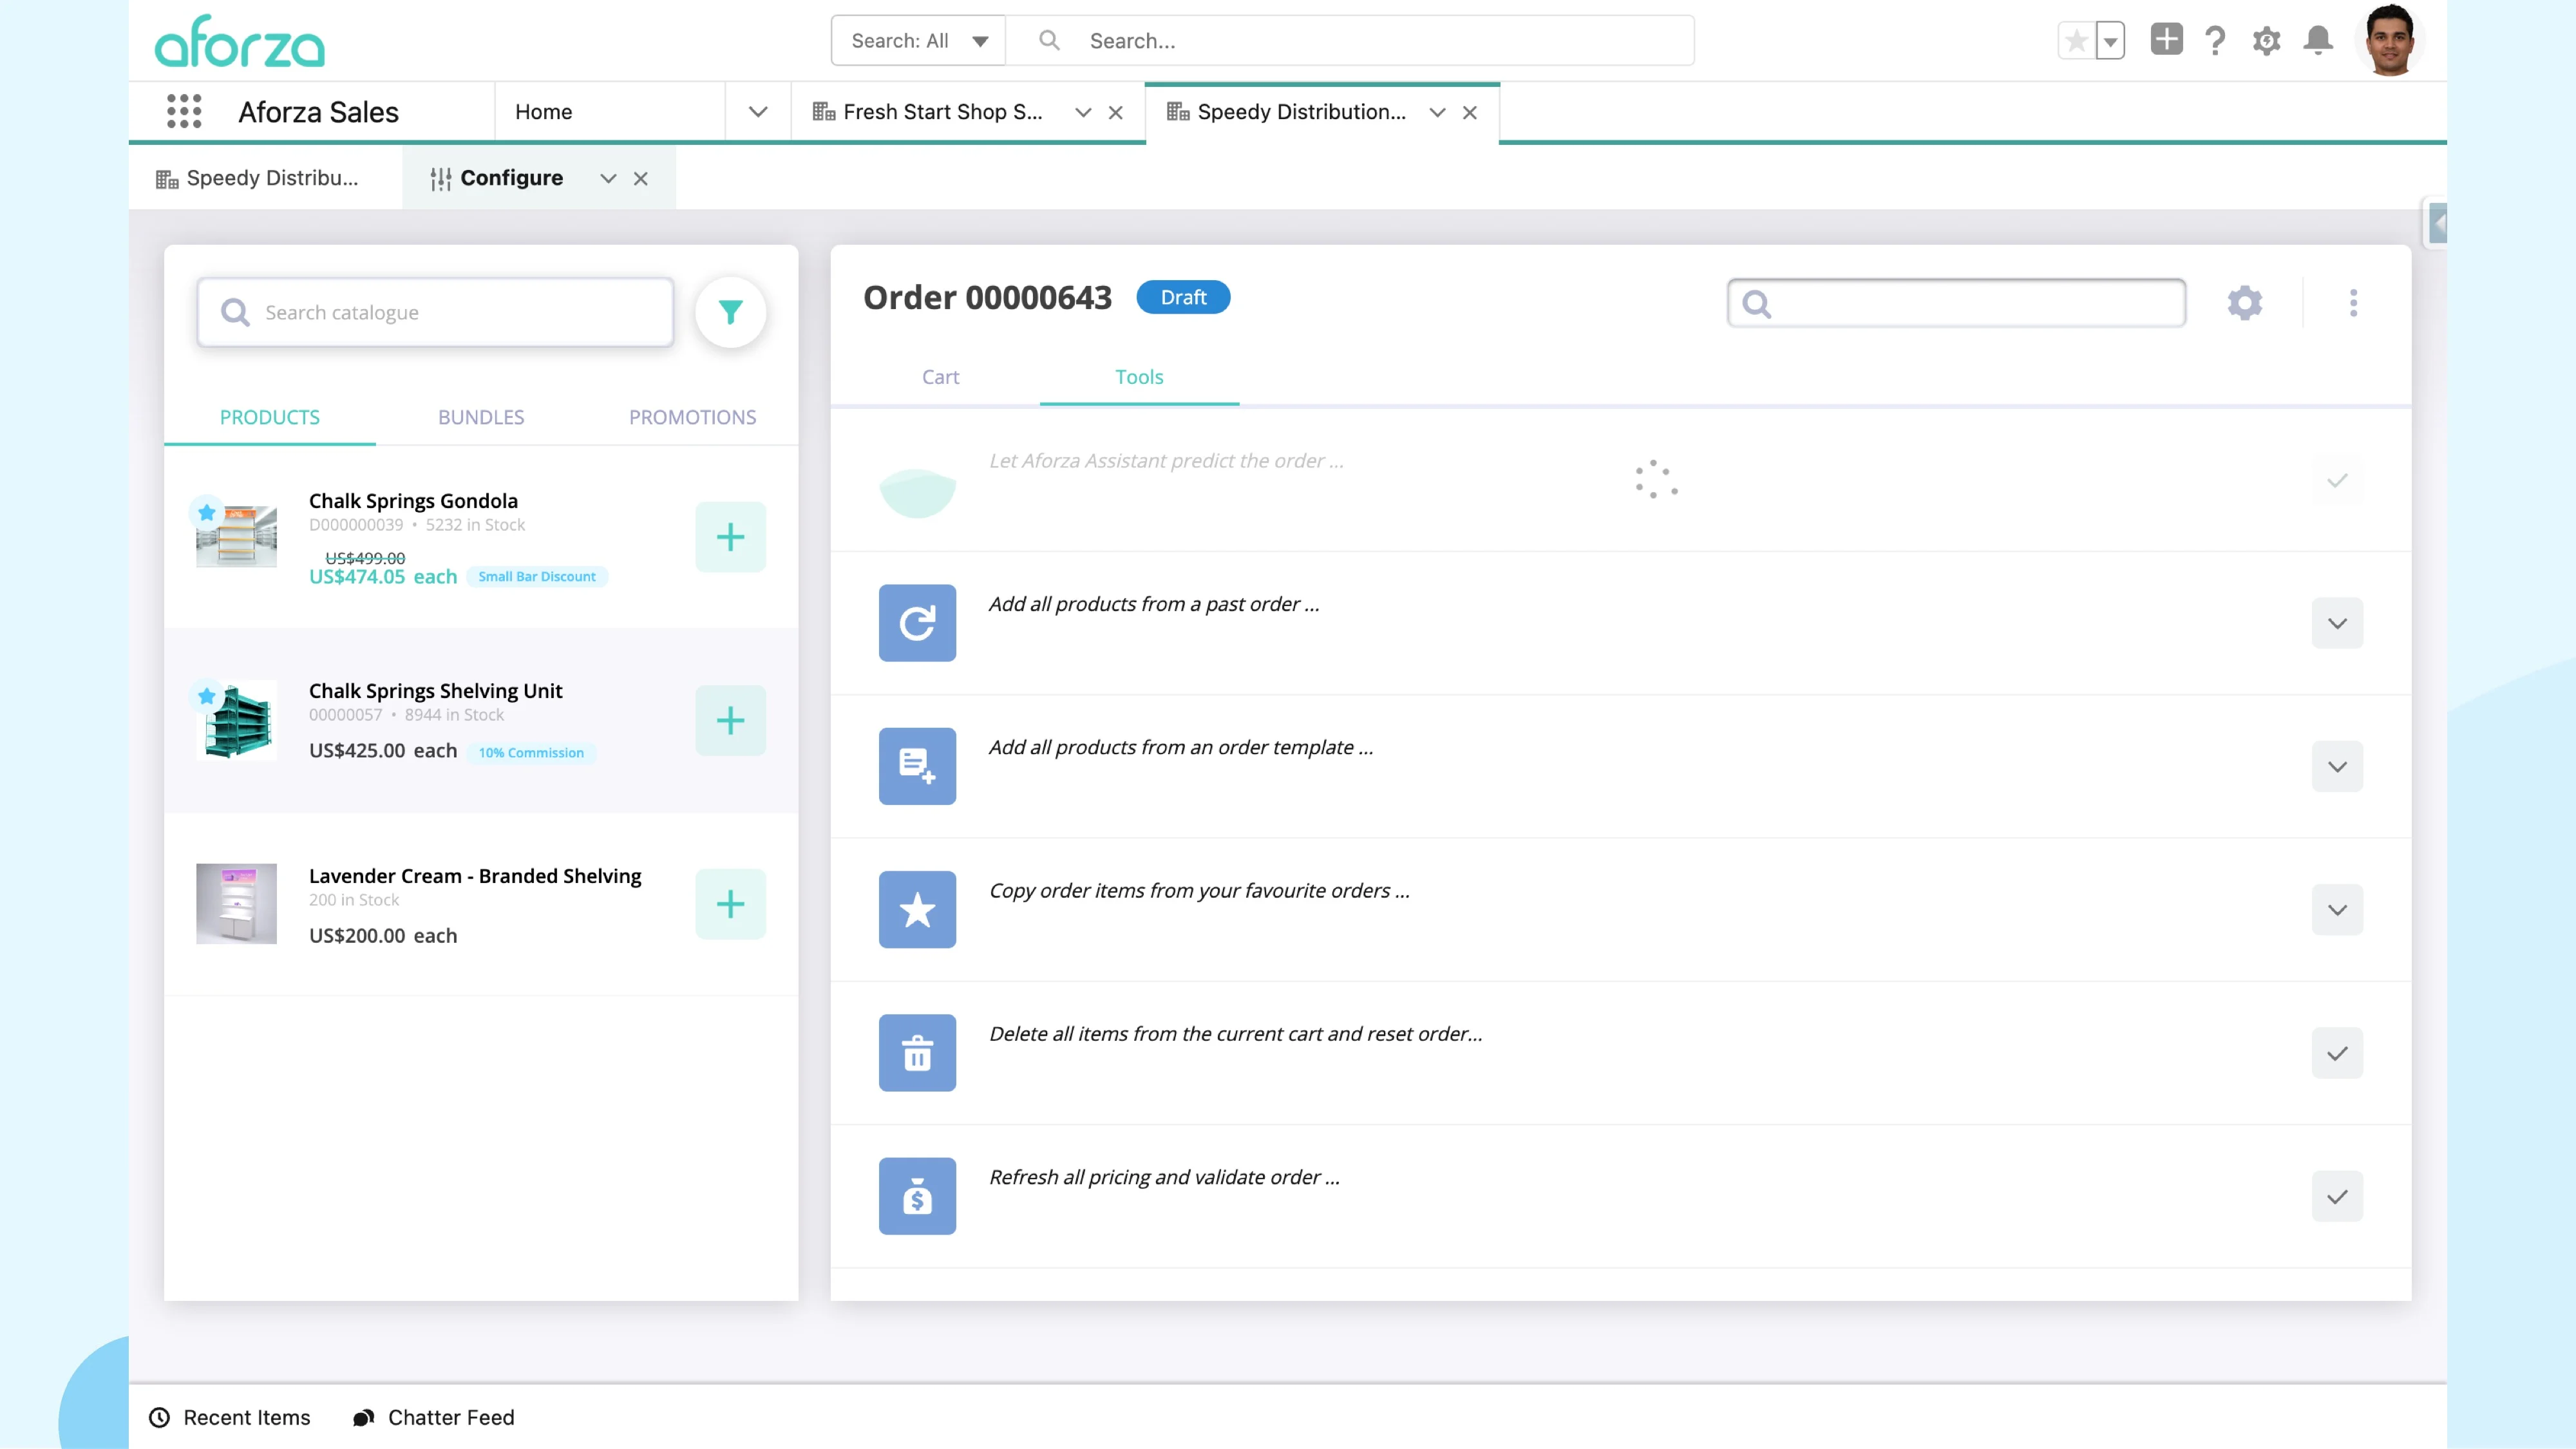The width and height of the screenshot is (2576, 1449).
Task: Click the Aforza Assistant predict order checkmark
Action: (2337, 480)
